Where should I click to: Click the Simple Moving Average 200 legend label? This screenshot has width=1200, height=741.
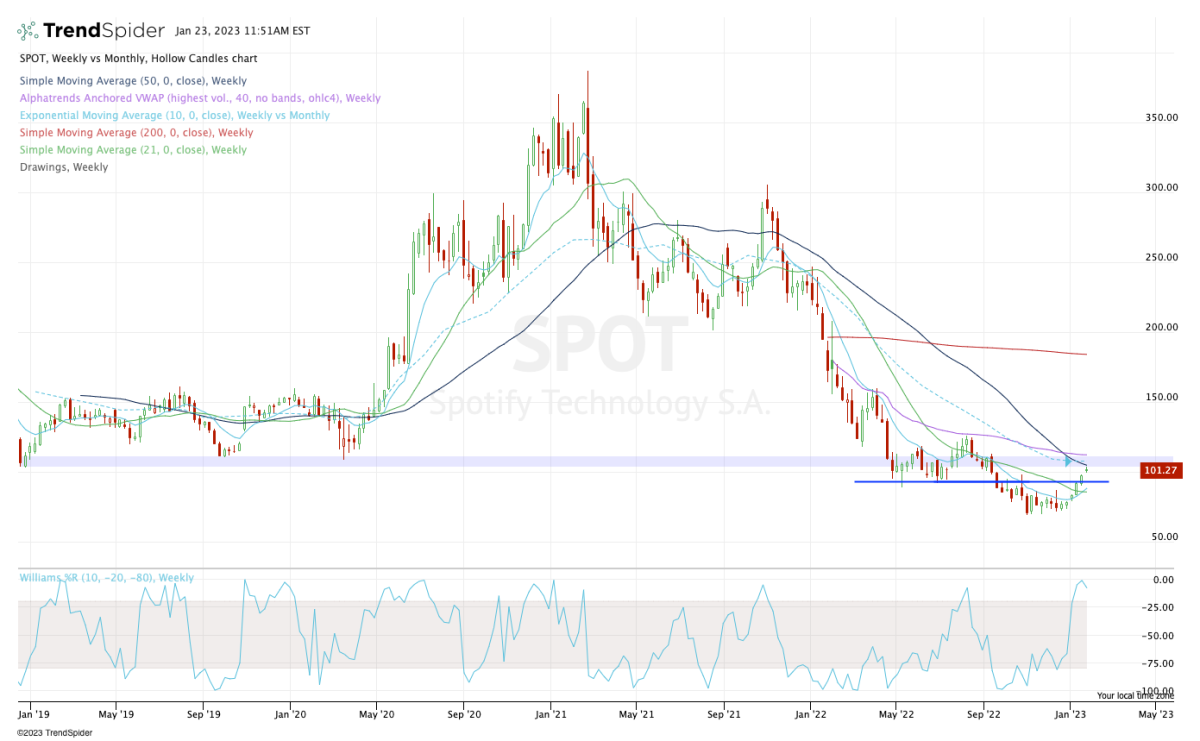pos(136,132)
